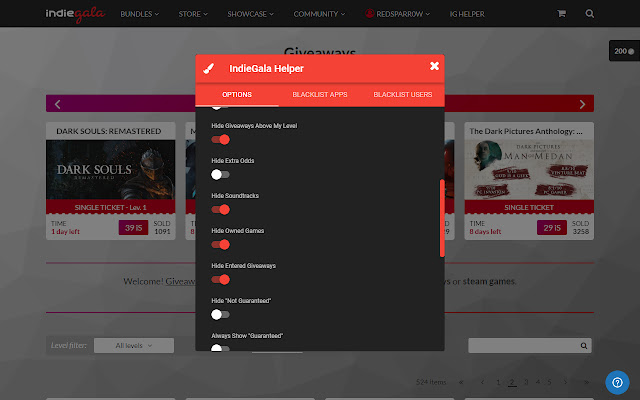Open the IG HELPER menu item
The width and height of the screenshot is (640, 400).
[467, 14]
